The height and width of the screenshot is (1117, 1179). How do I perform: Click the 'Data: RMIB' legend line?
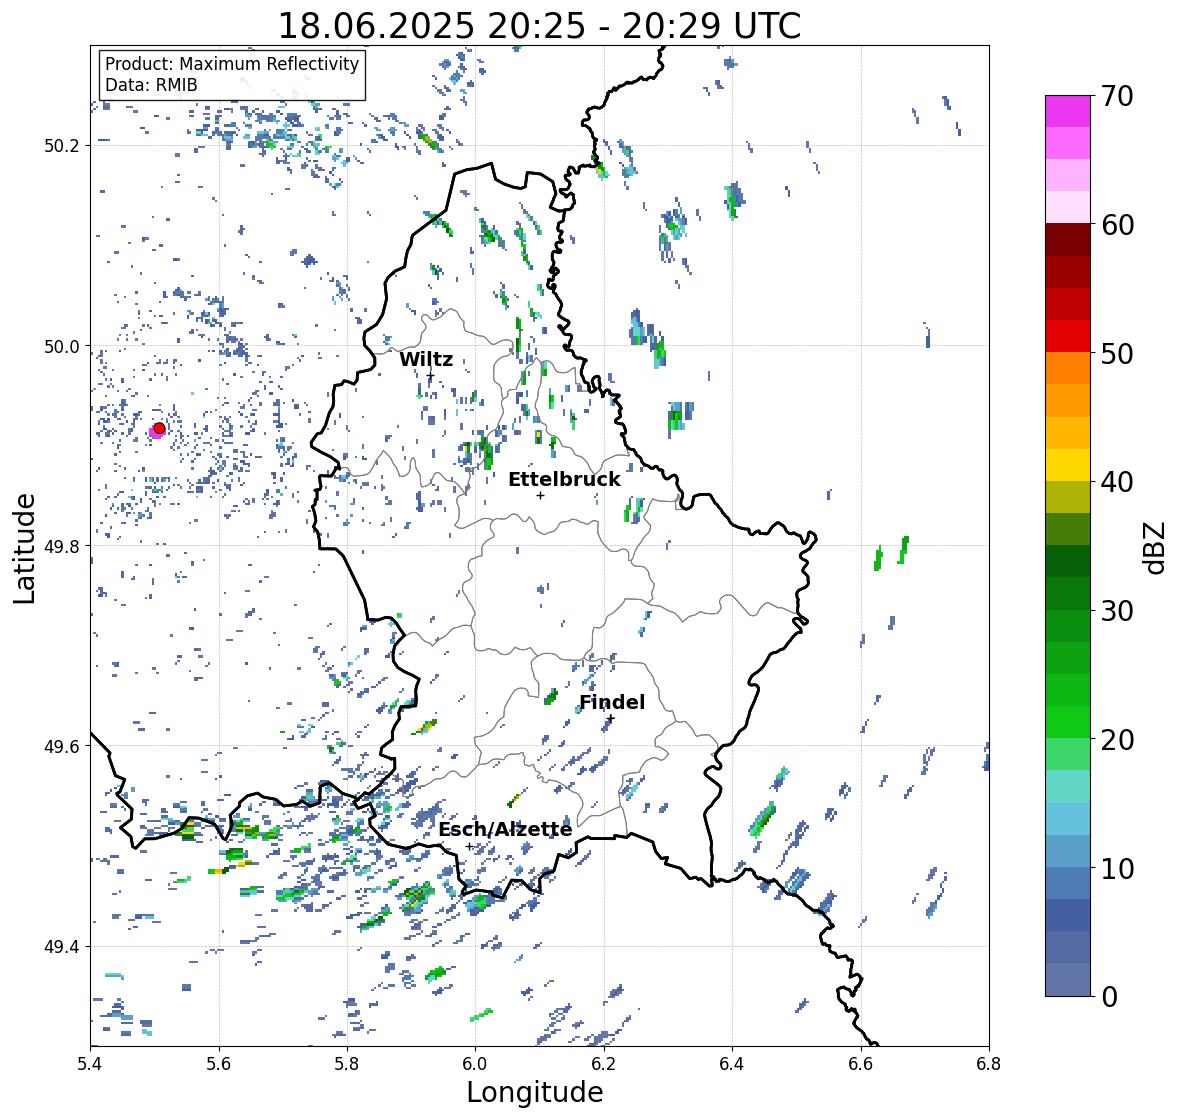click(x=151, y=85)
